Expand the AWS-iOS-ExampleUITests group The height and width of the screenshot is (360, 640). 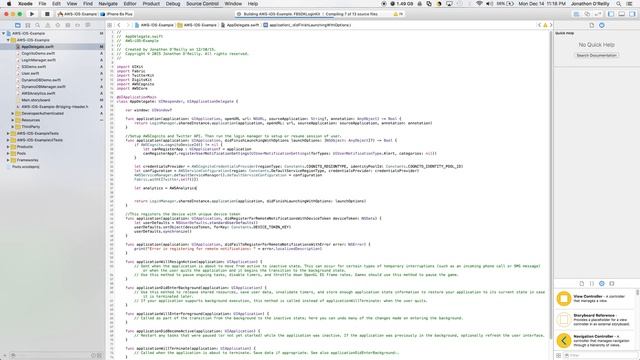pos(8,140)
